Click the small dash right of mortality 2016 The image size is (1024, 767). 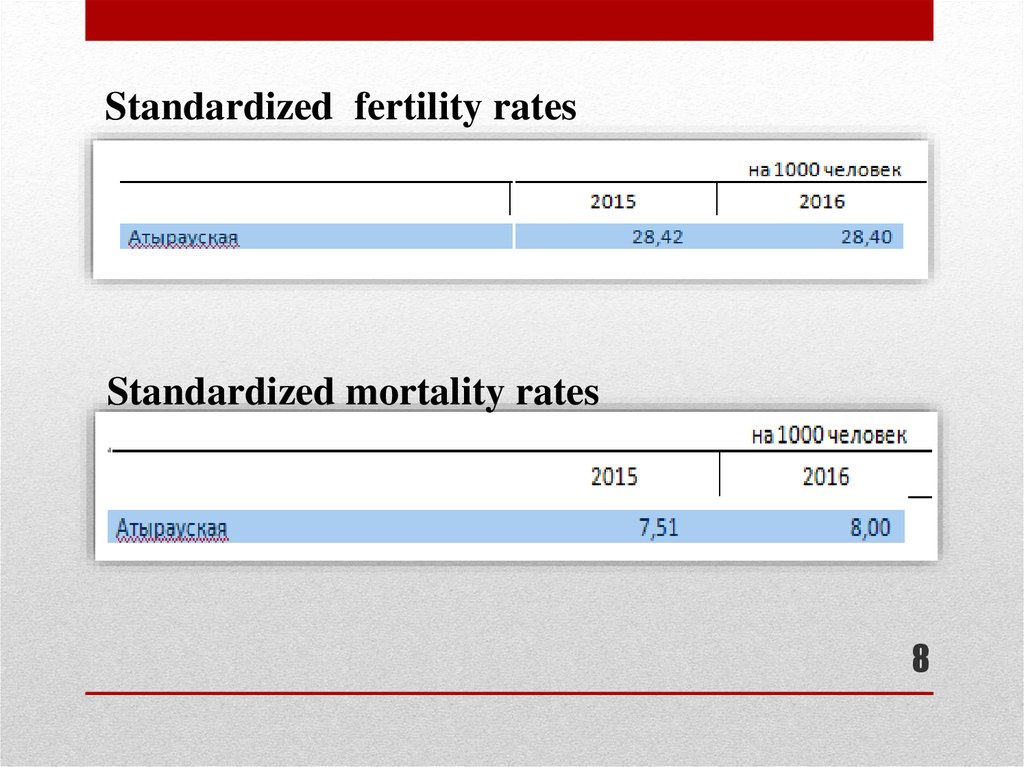tap(919, 496)
